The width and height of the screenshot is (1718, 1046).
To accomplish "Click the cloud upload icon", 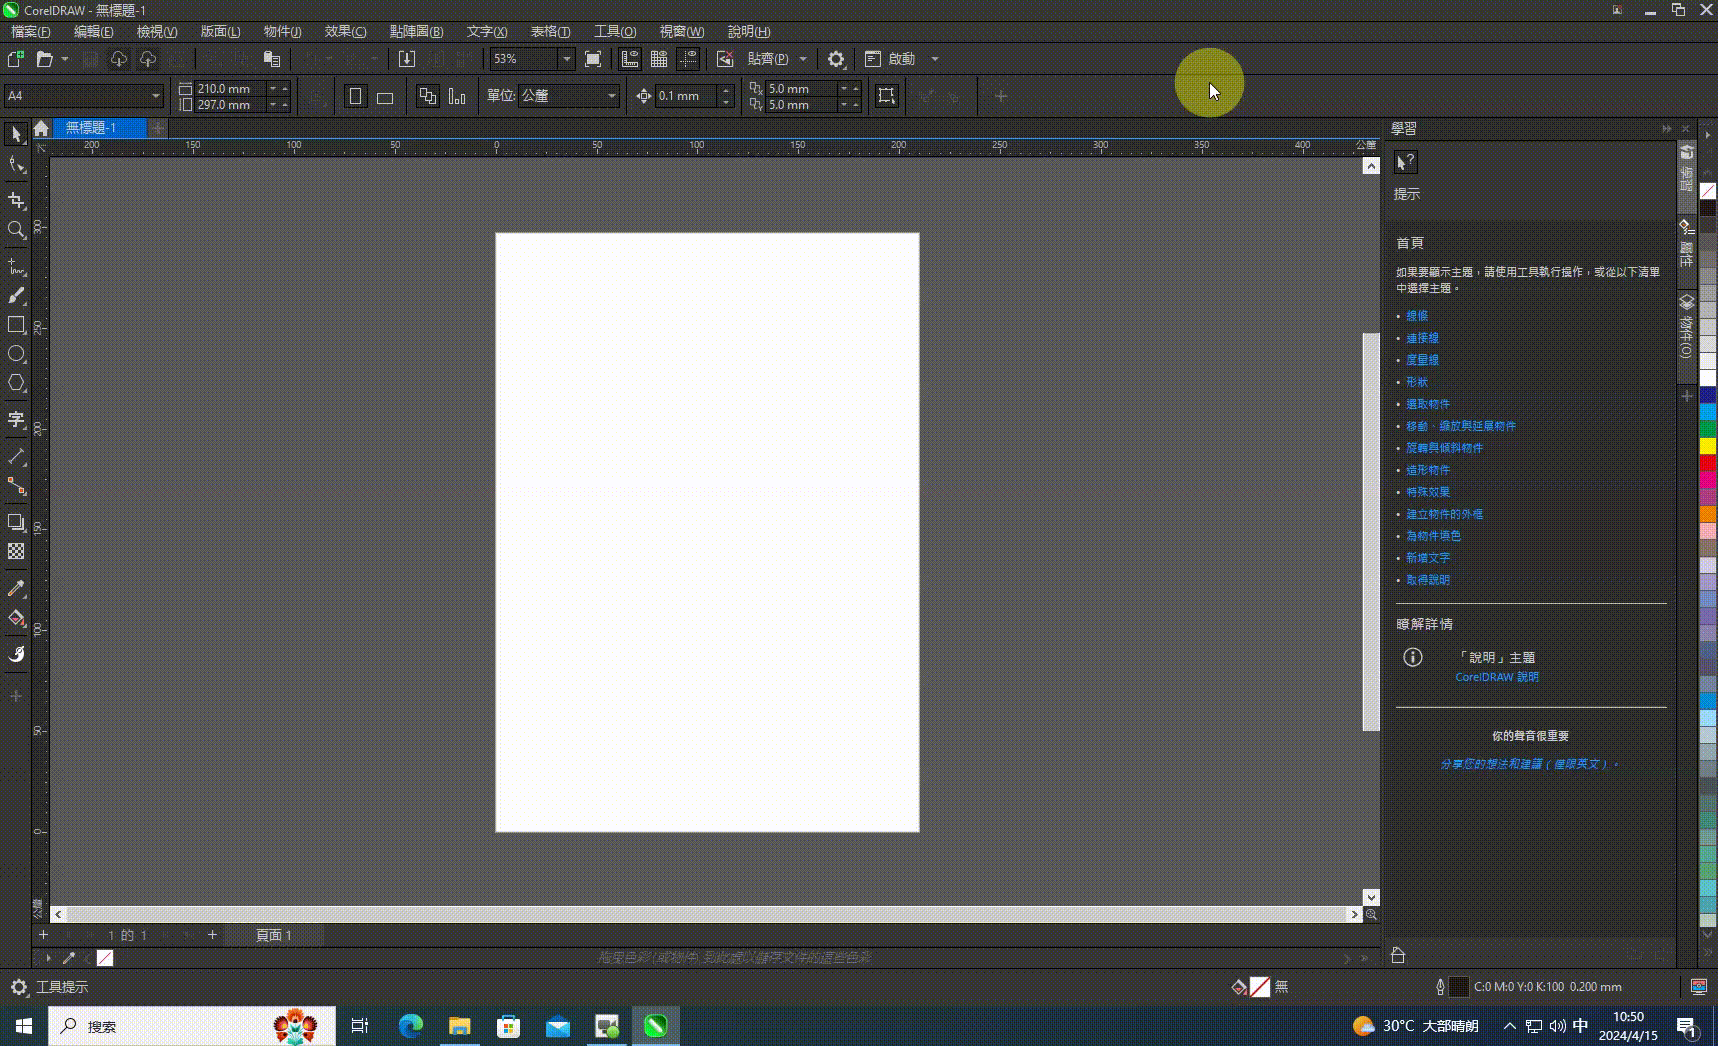I will click(x=148, y=59).
